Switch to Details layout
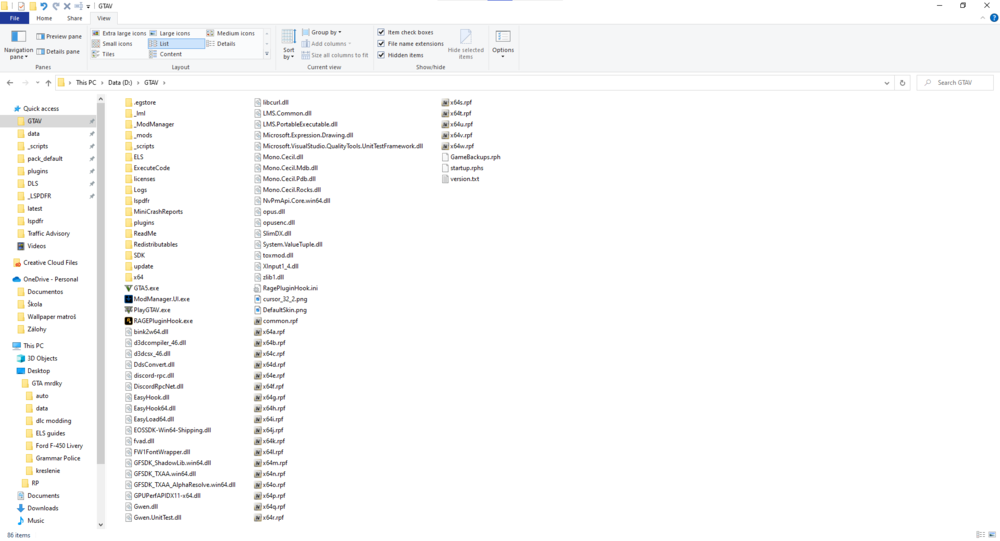 221,43
